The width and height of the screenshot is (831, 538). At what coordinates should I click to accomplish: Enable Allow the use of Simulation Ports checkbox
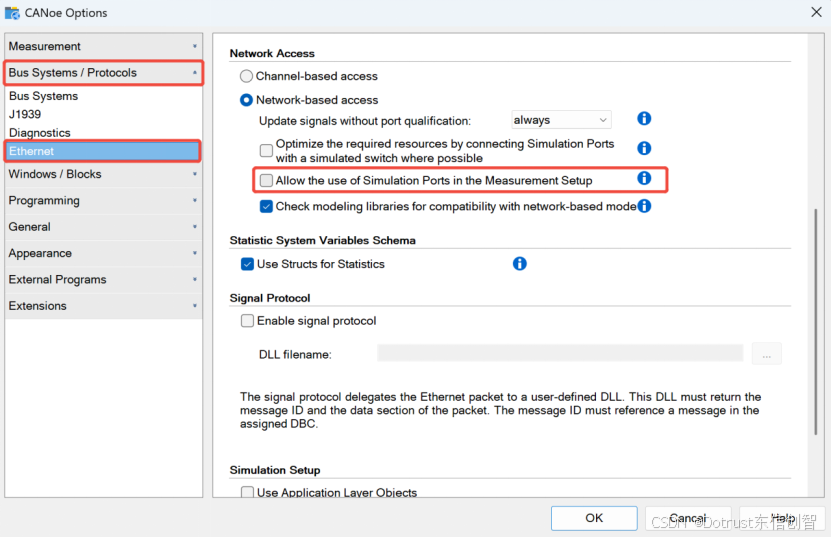[x=266, y=180]
